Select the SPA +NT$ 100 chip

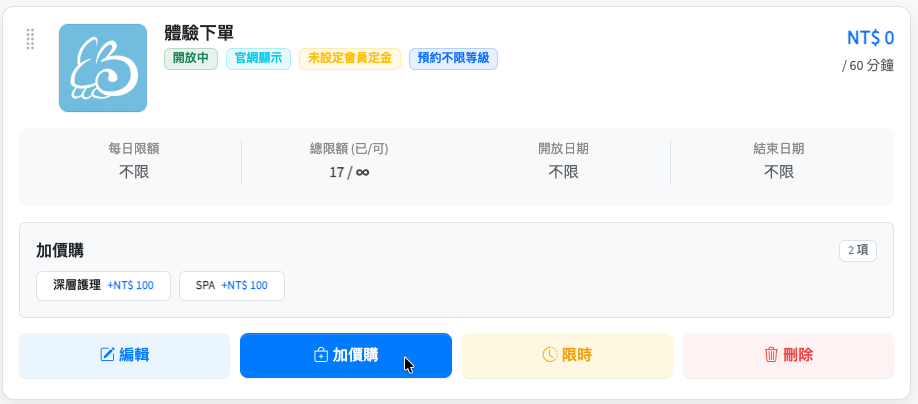pyautogui.click(x=232, y=286)
